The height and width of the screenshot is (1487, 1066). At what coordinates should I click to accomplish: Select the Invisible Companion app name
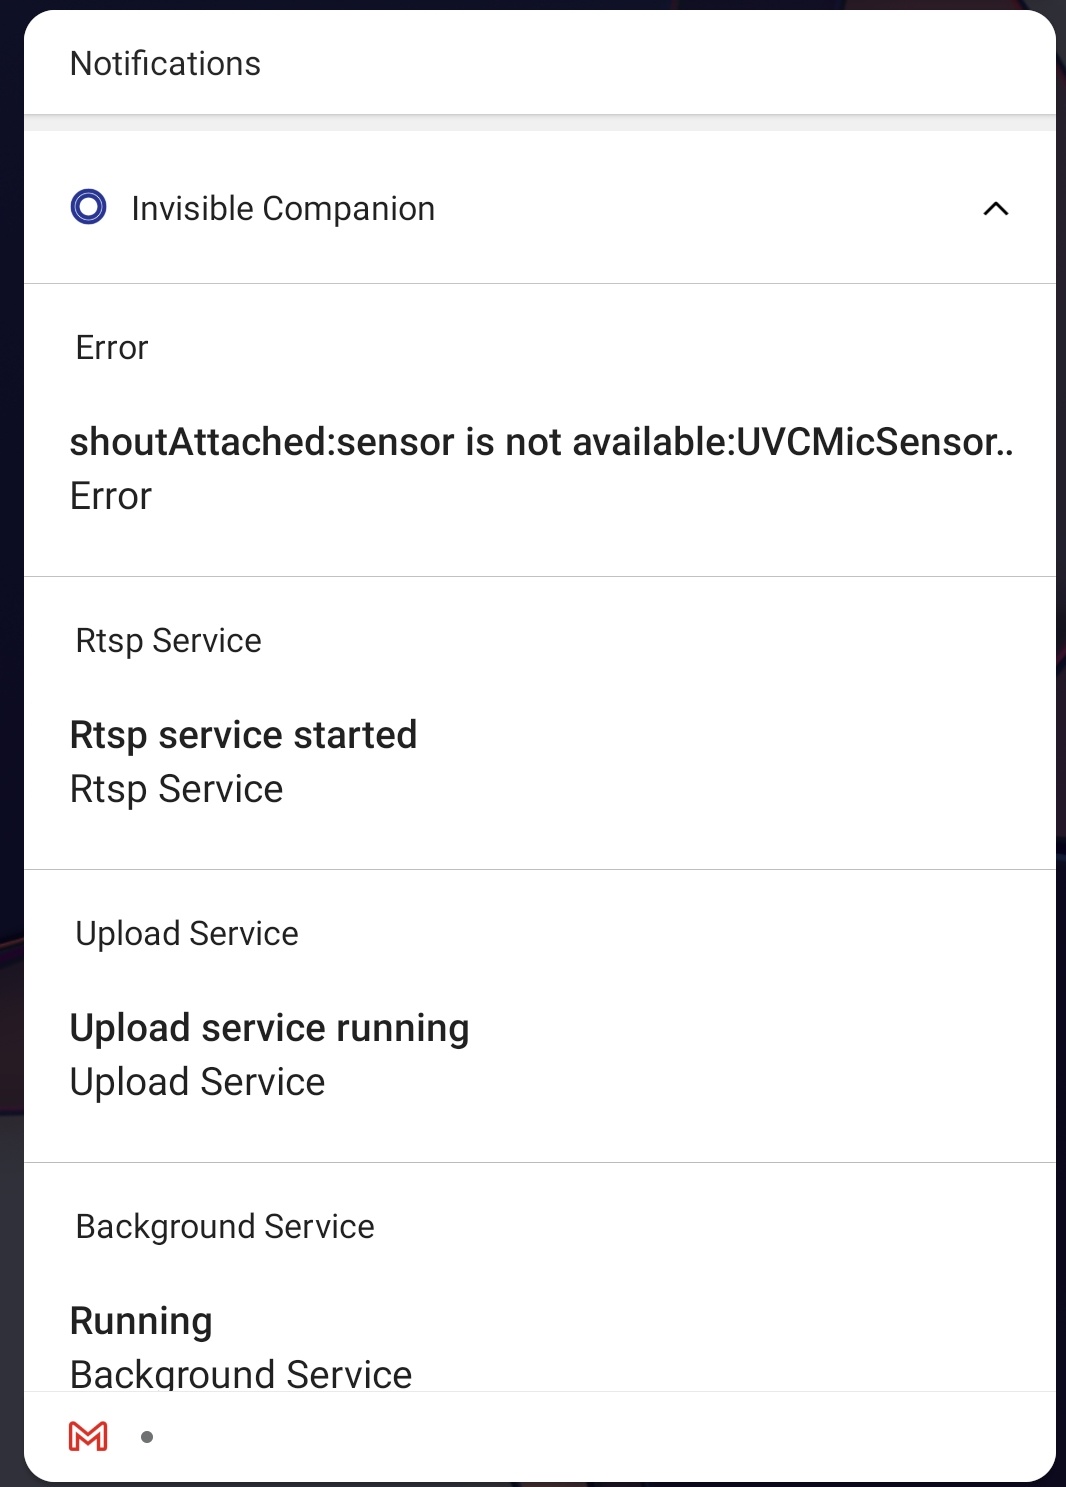[x=283, y=208]
